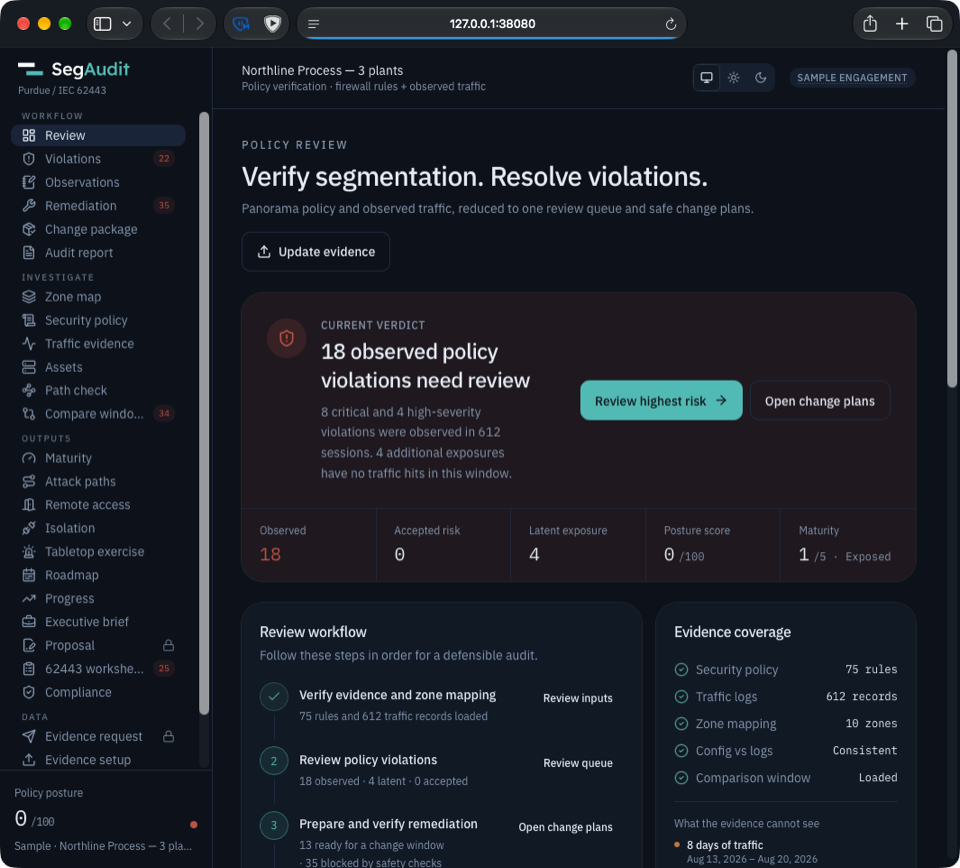The width and height of the screenshot is (960, 868).
Task: Expand the browser sidebar dropdown chevron
Action: [x=127, y=24]
